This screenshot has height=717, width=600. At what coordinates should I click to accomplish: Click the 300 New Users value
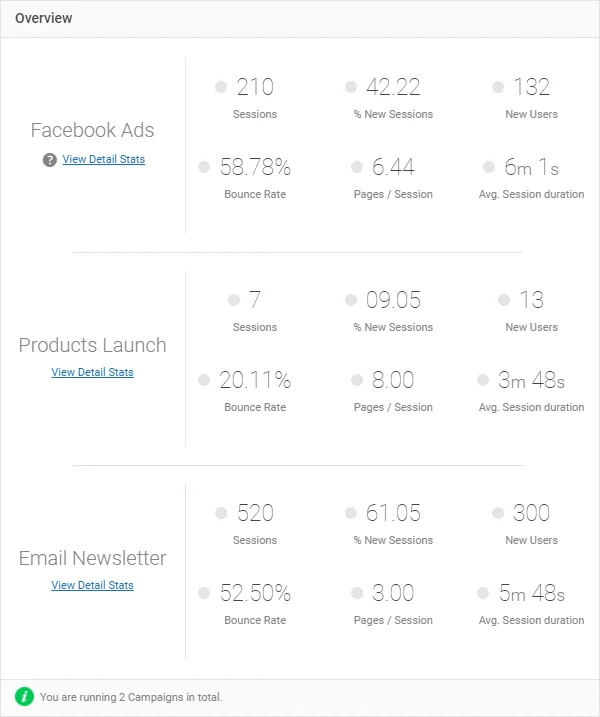531,513
